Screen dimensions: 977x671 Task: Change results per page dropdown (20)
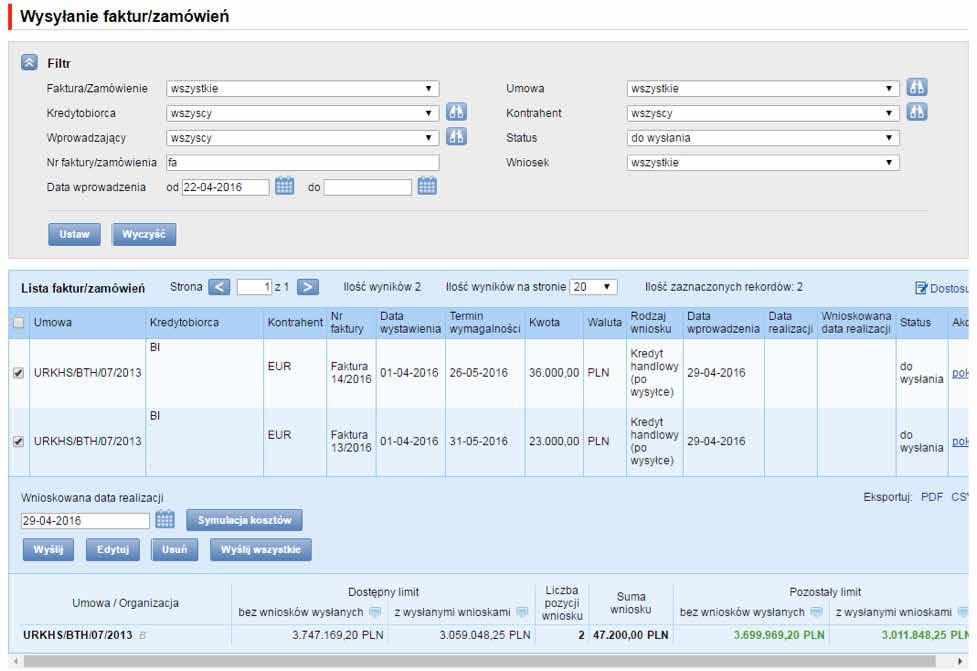[593, 287]
